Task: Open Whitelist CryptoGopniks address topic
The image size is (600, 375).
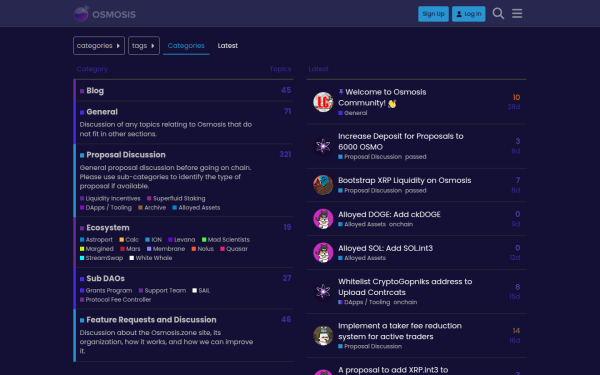Action: 405,287
